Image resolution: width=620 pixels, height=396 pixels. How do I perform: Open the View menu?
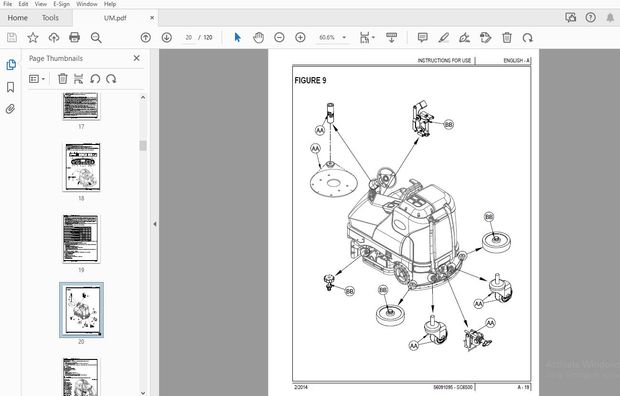coord(41,4)
